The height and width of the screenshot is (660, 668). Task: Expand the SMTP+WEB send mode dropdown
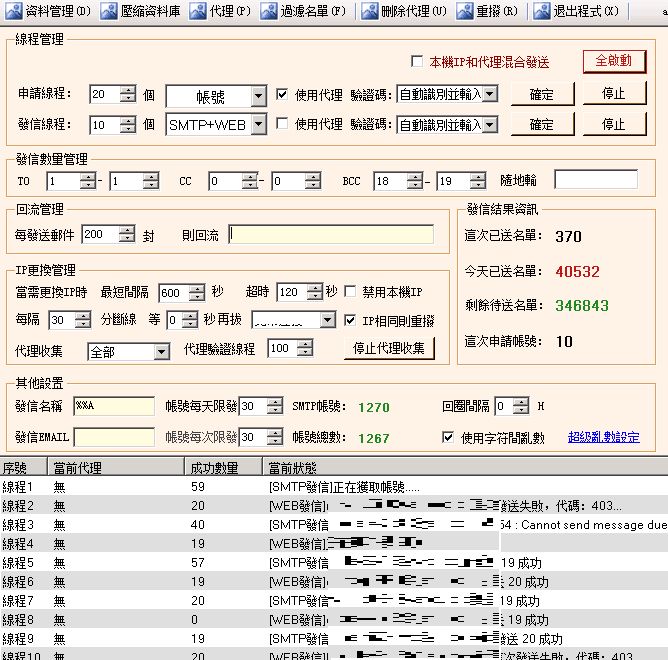[x=258, y=125]
